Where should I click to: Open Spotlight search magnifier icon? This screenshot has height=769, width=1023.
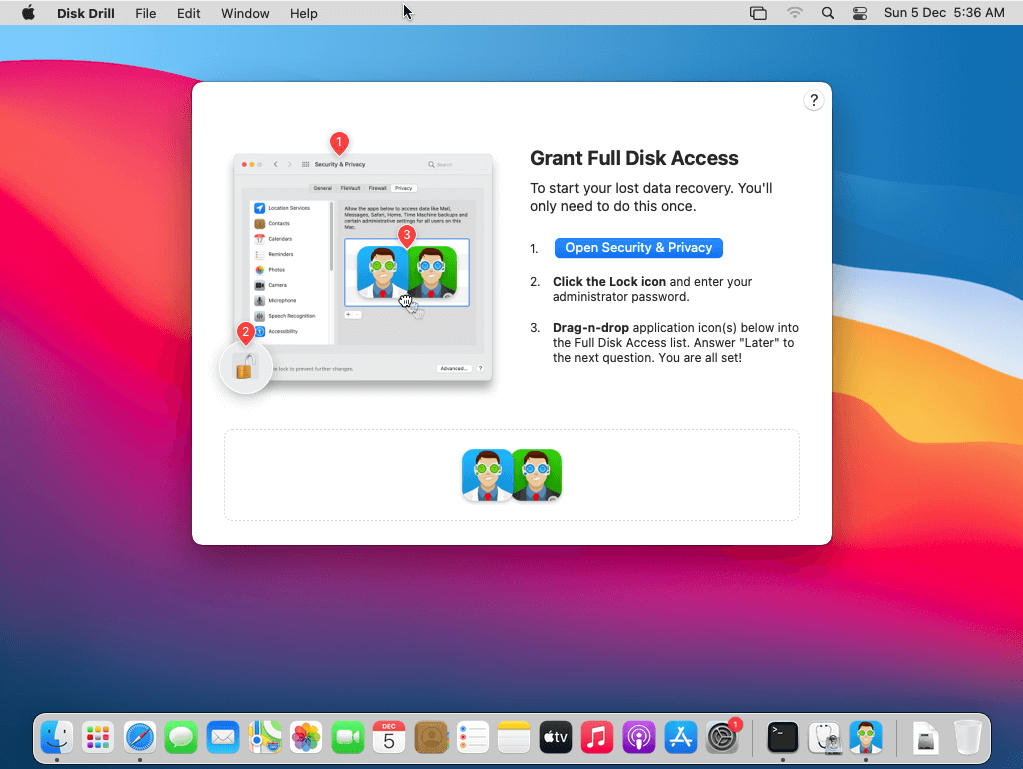tap(827, 13)
